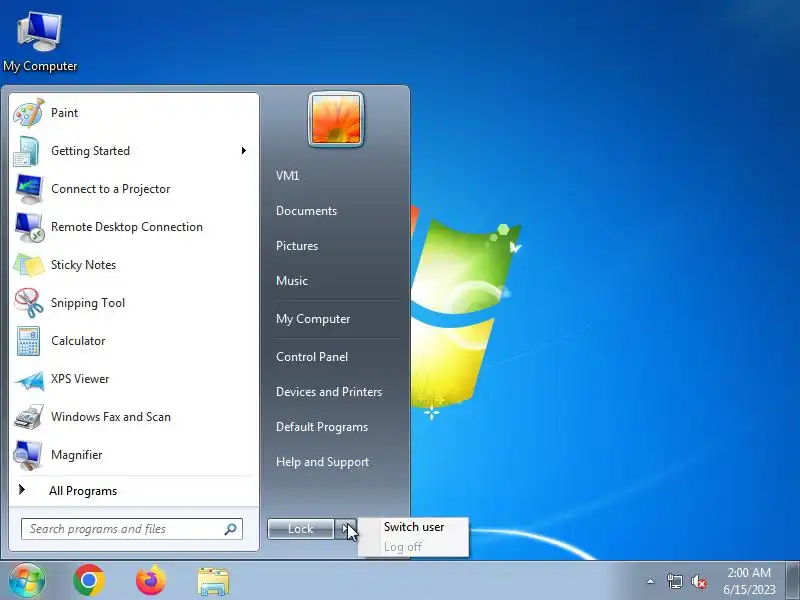Screen dimensions: 800x600
Task: Open Google Chrome from the taskbar
Action: (x=89, y=580)
